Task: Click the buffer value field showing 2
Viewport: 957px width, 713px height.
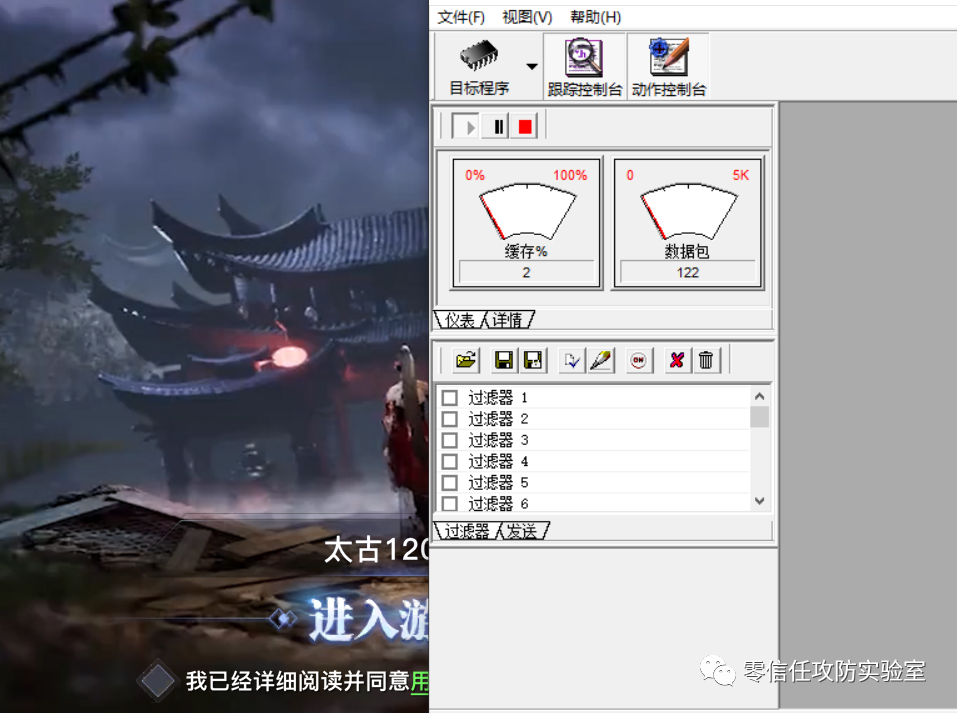Action: click(526, 272)
